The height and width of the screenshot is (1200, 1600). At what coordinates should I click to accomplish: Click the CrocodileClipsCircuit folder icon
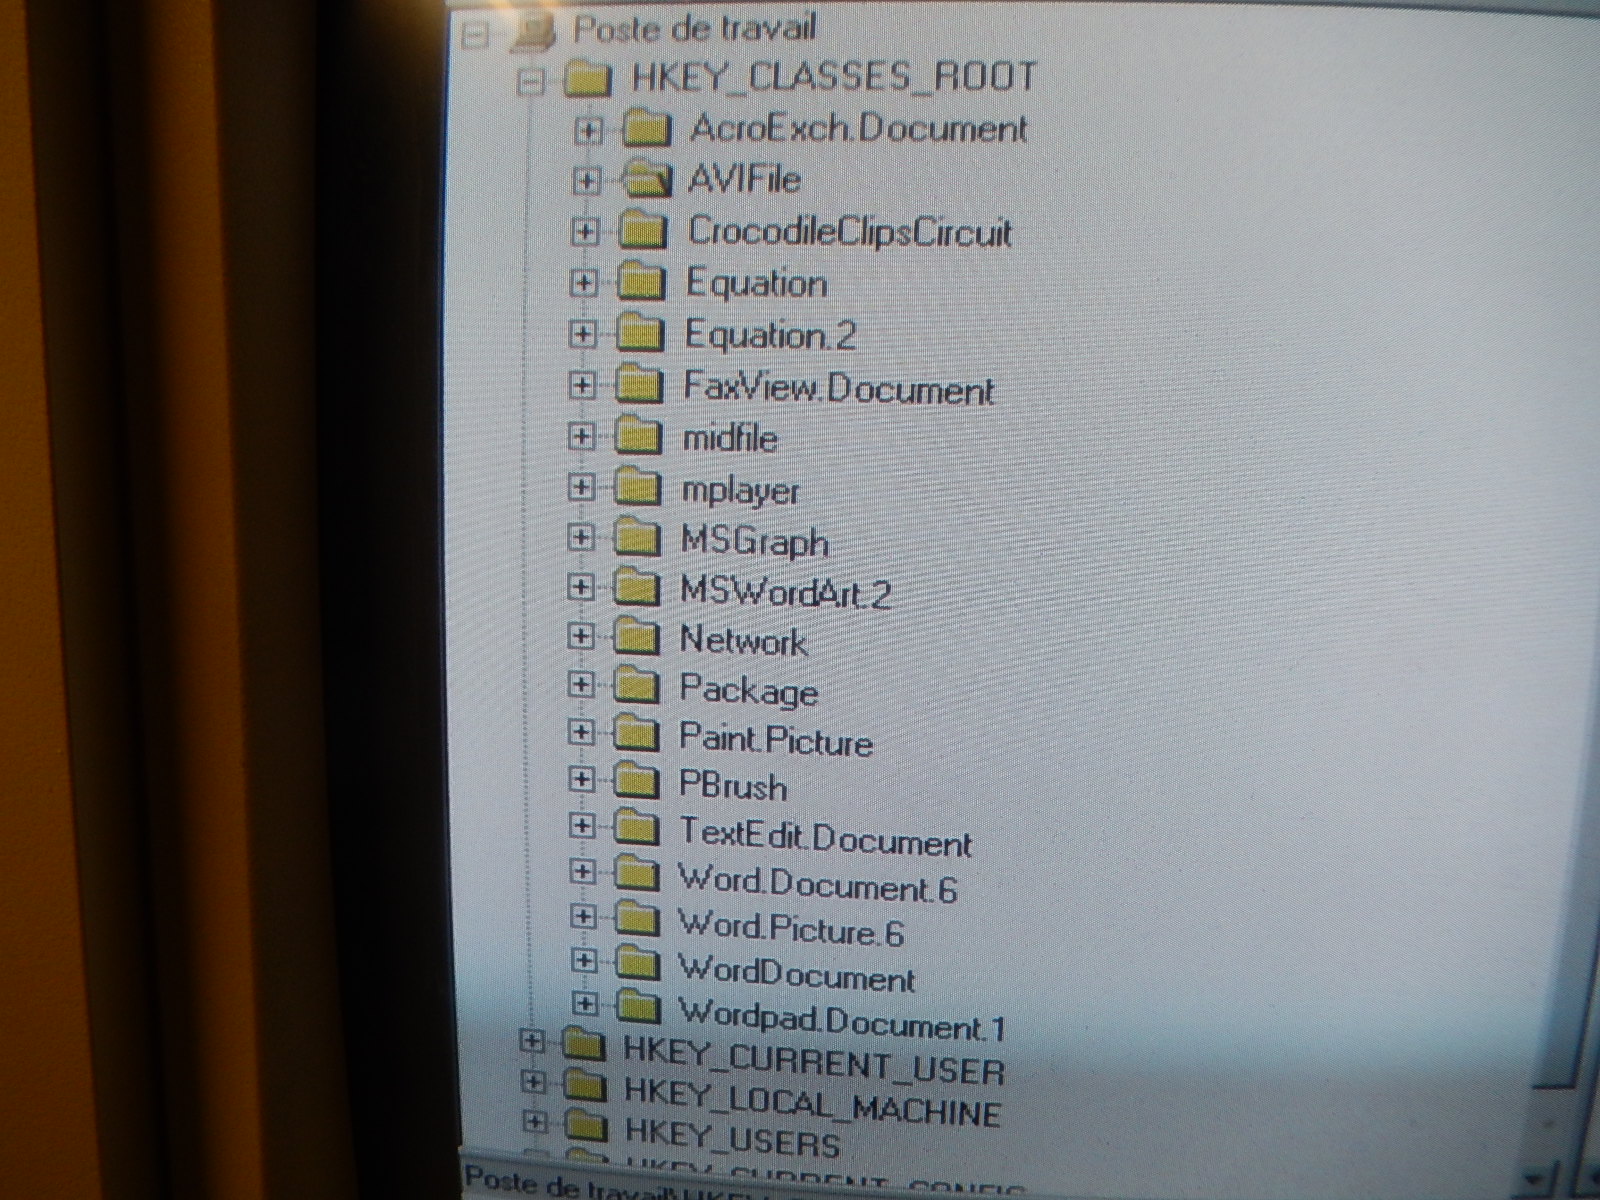tap(642, 231)
